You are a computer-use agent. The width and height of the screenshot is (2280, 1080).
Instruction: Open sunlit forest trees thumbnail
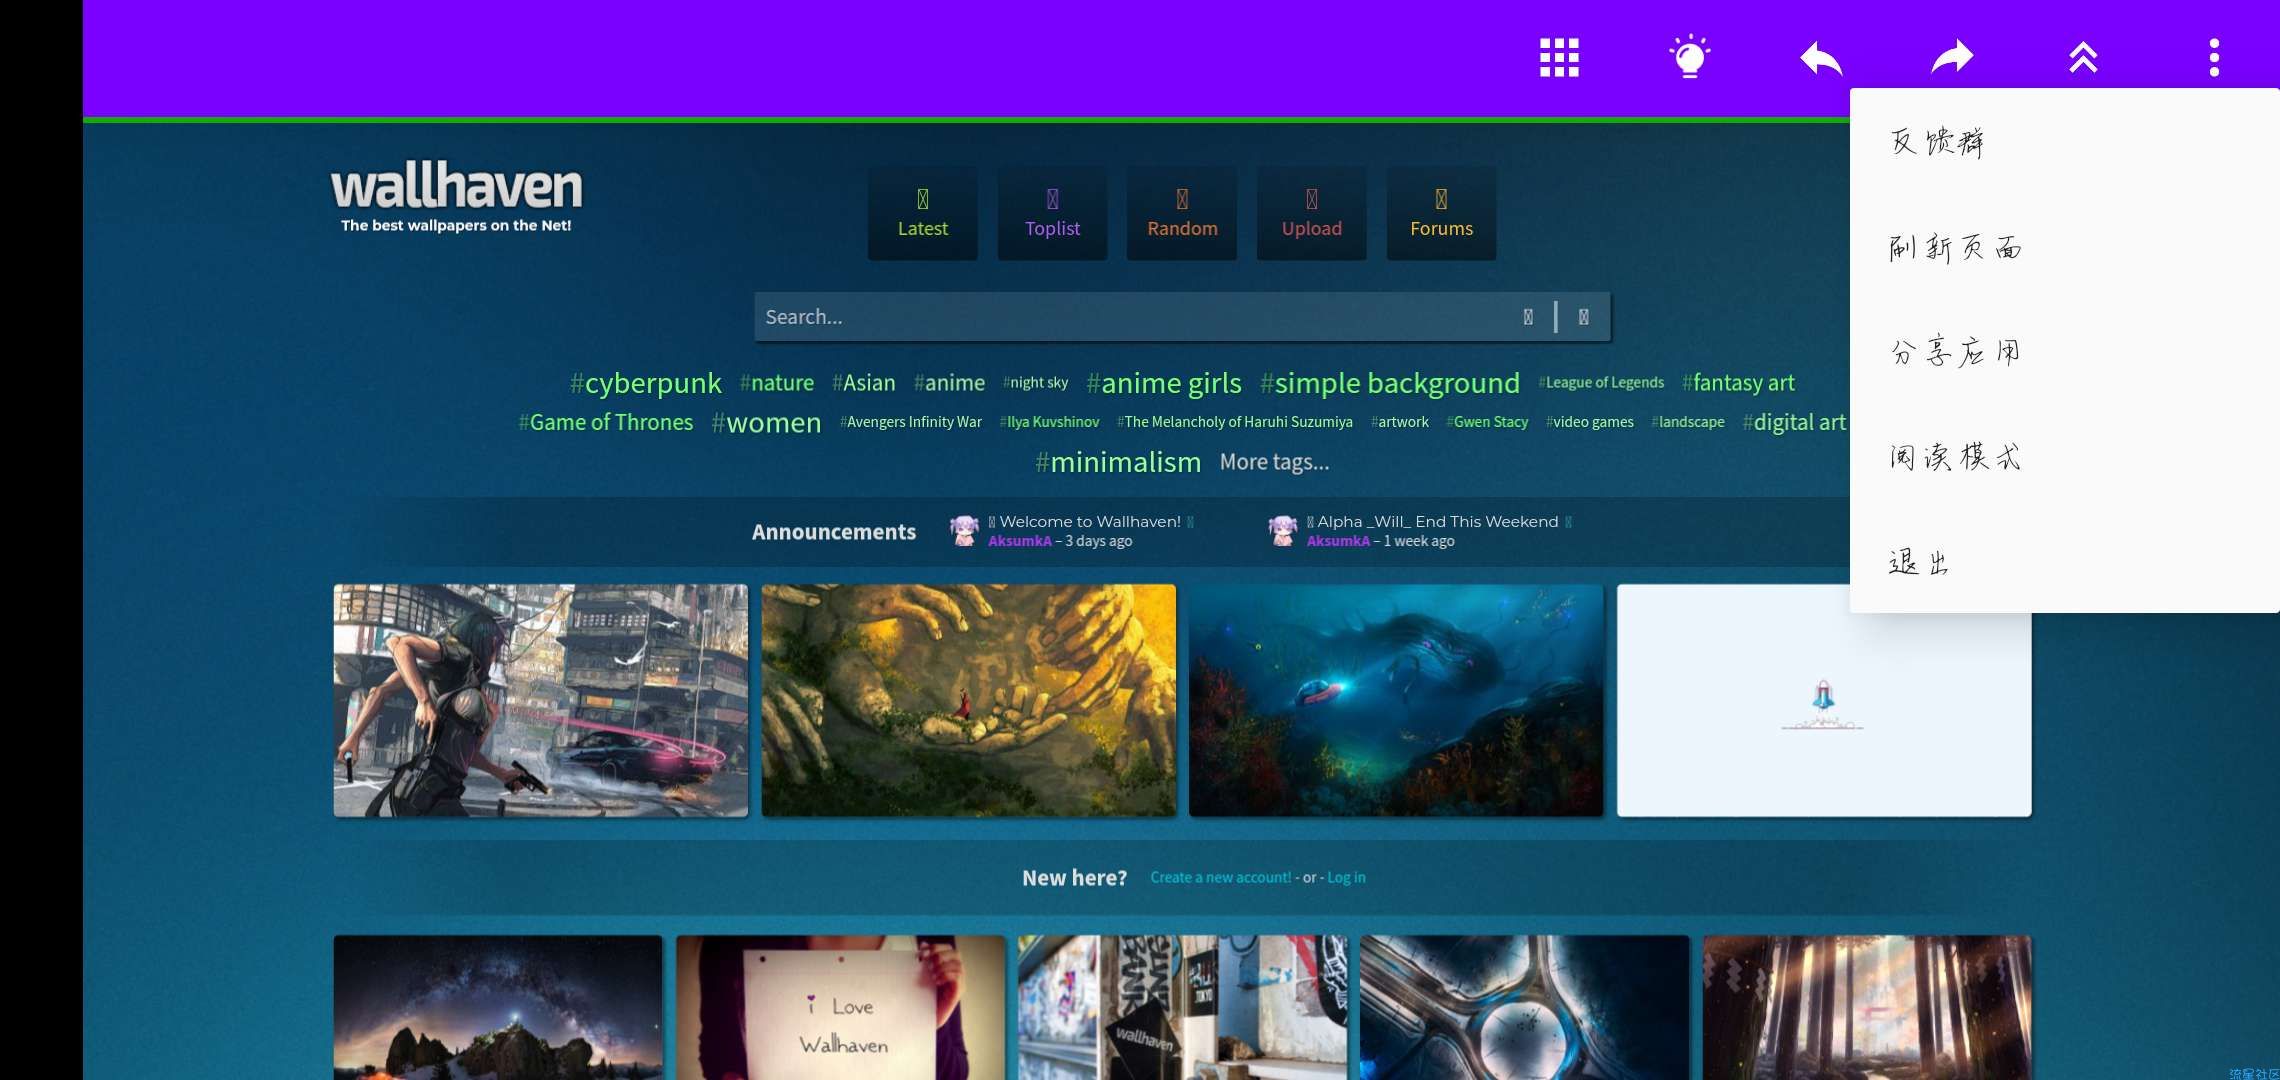coord(1867,1007)
